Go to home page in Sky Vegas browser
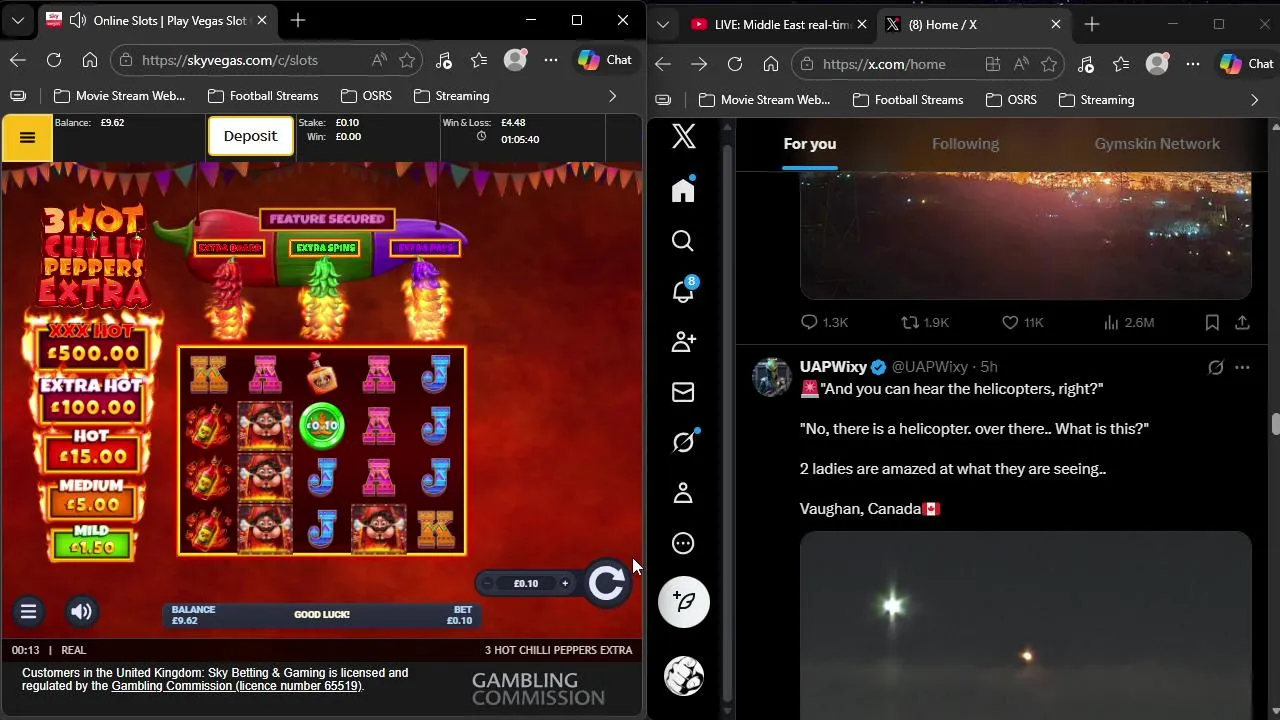Screen dimensions: 1280x720 point(90,60)
